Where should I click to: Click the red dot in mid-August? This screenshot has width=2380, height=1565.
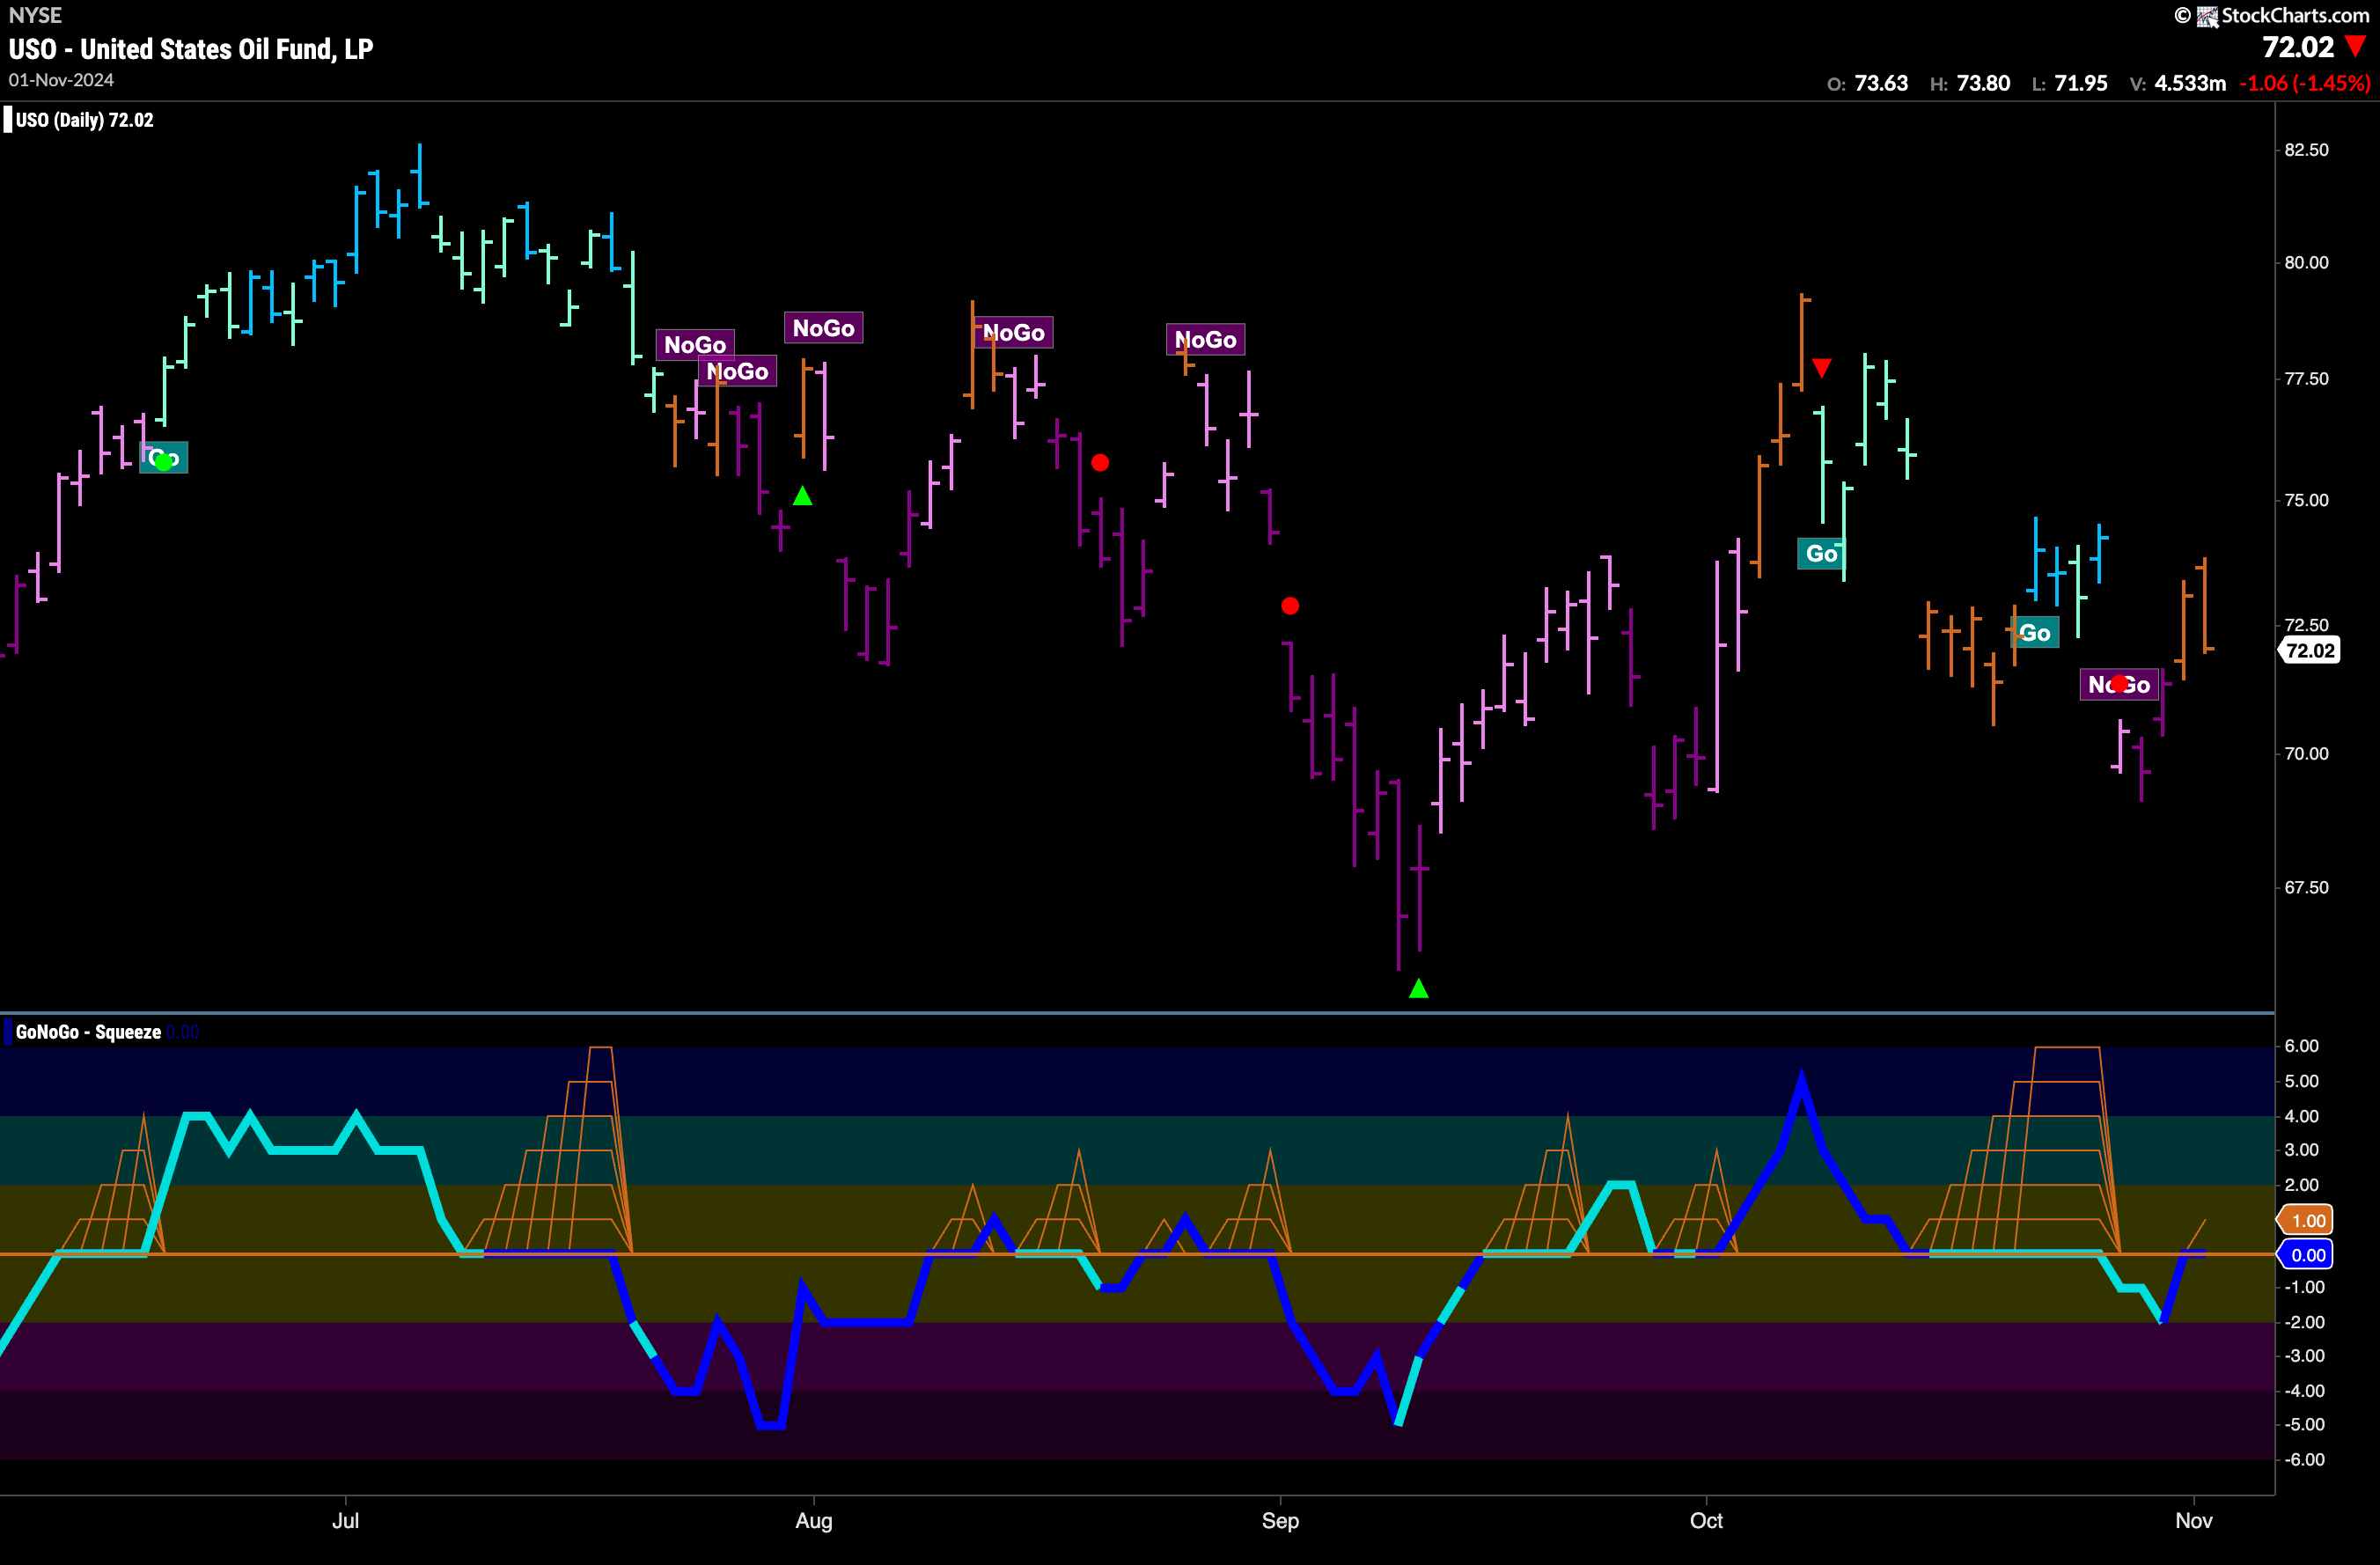[1100, 463]
